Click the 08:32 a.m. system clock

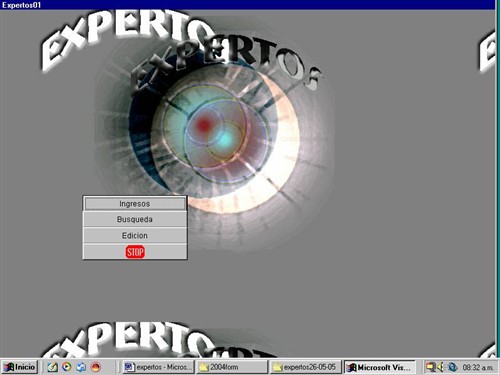tap(478, 367)
